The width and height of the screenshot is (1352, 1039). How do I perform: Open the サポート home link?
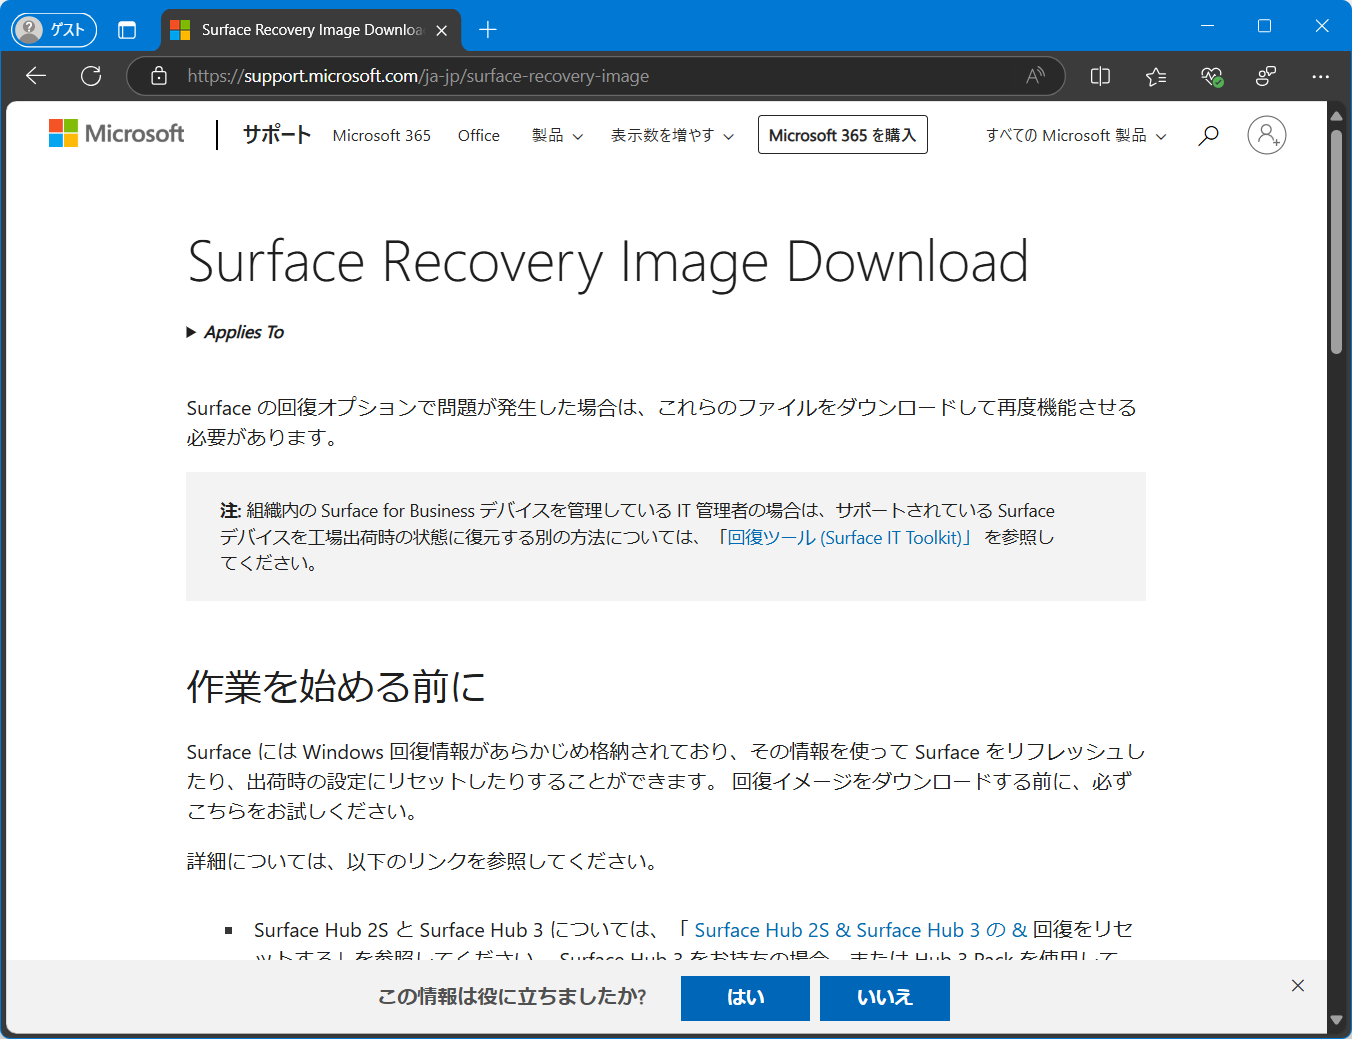(277, 134)
